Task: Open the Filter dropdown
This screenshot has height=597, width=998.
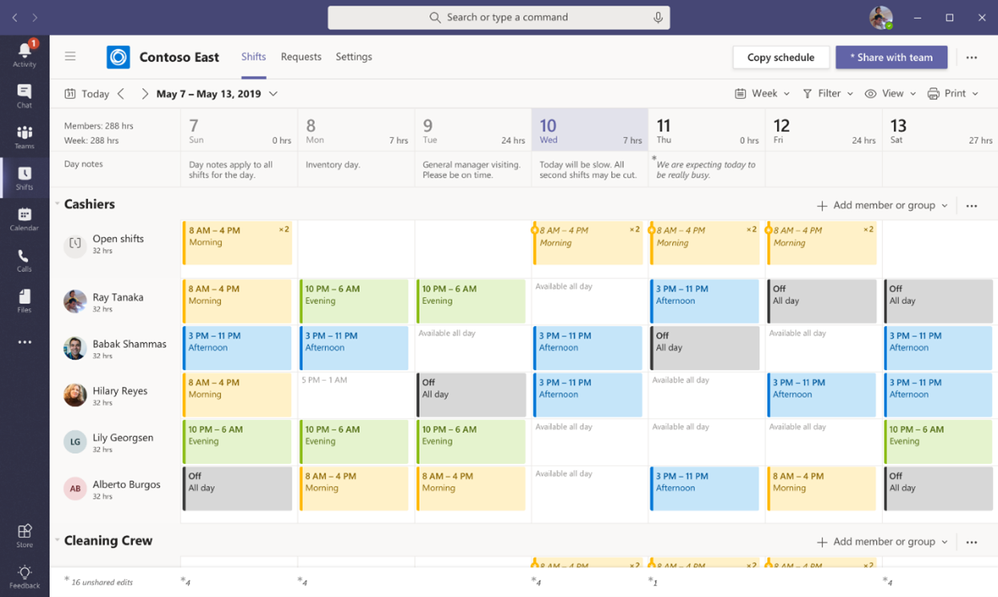Action: pos(827,94)
